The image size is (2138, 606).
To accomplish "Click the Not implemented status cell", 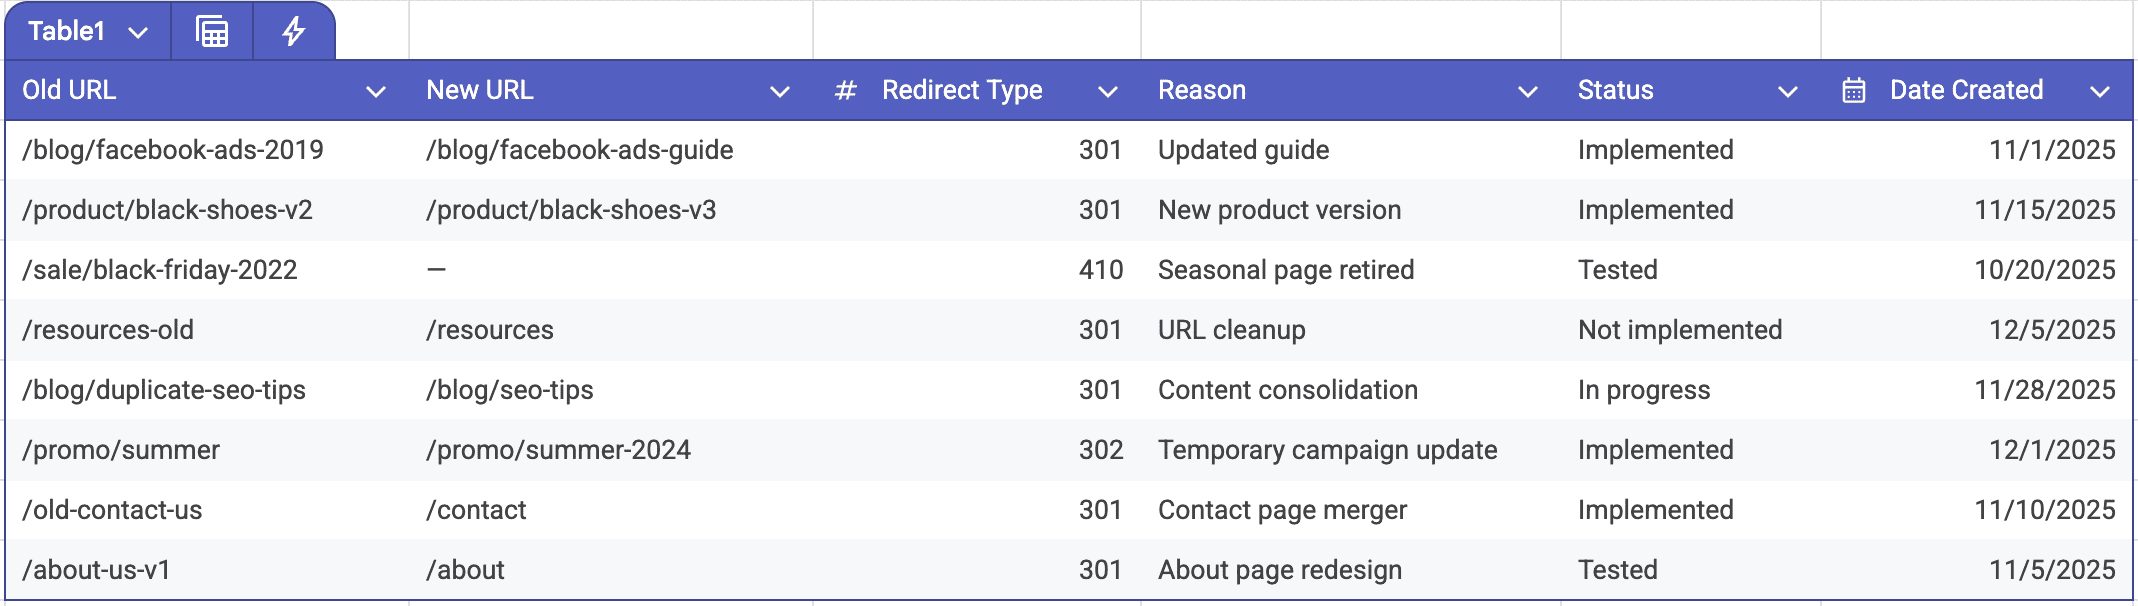I will (1679, 330).
